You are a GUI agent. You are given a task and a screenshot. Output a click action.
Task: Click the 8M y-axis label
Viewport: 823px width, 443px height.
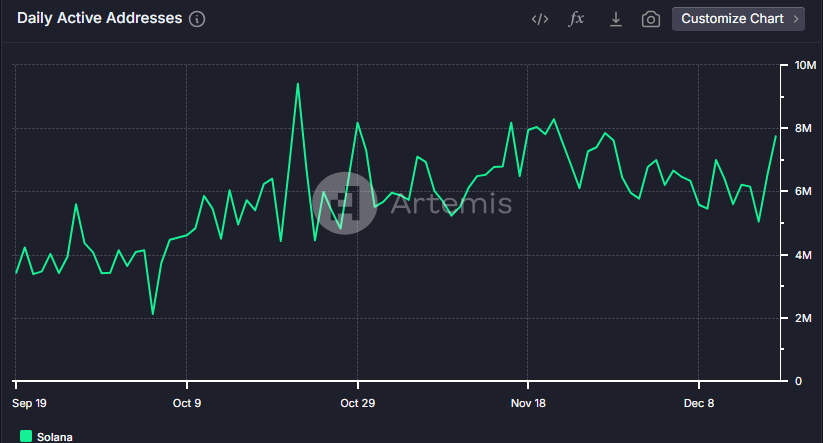tap(803, 128)
